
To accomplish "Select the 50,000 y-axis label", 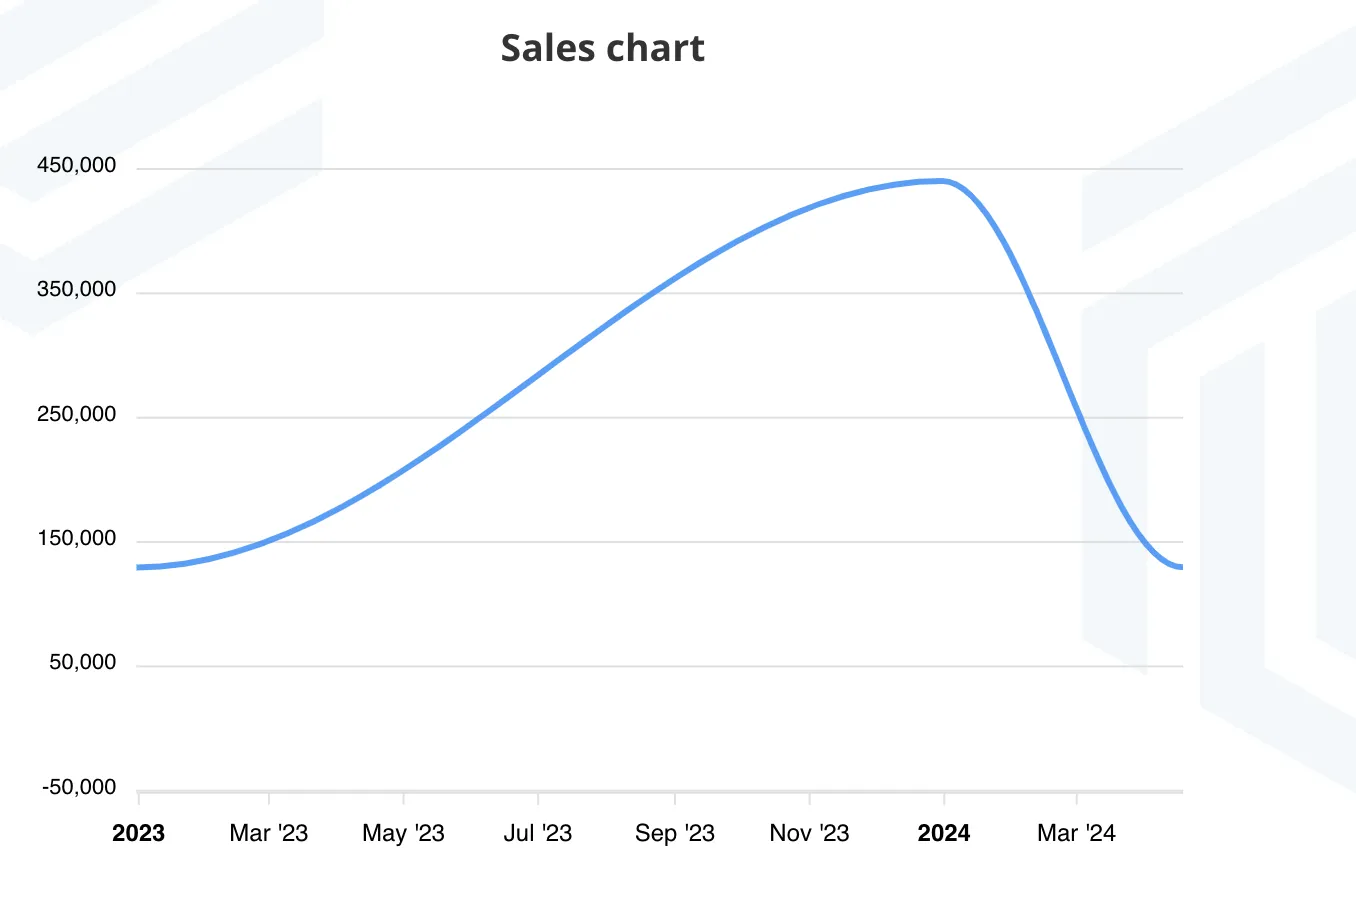I will (x=83, y=663).
